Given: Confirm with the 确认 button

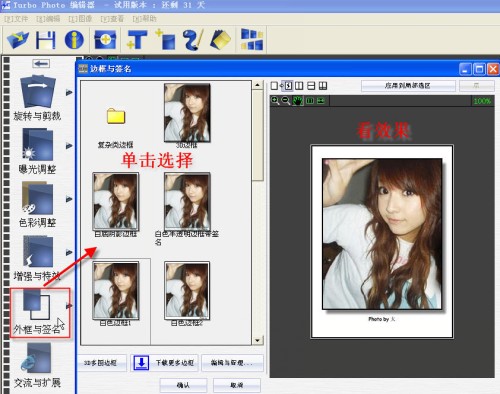Looking at the screenshot, I should click(x=183, y=385).
